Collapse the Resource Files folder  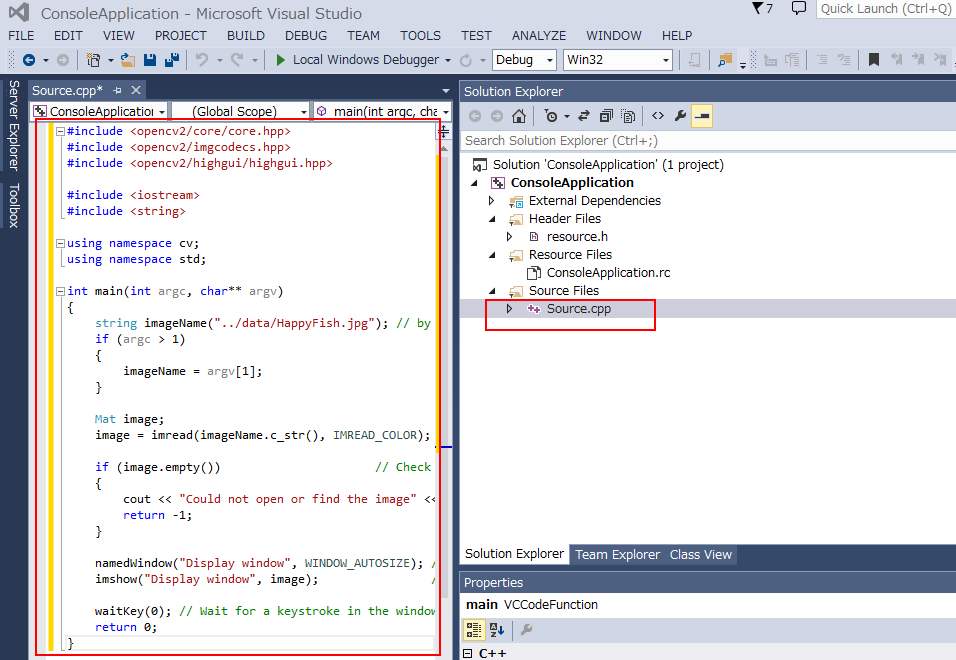coord(492,255)
